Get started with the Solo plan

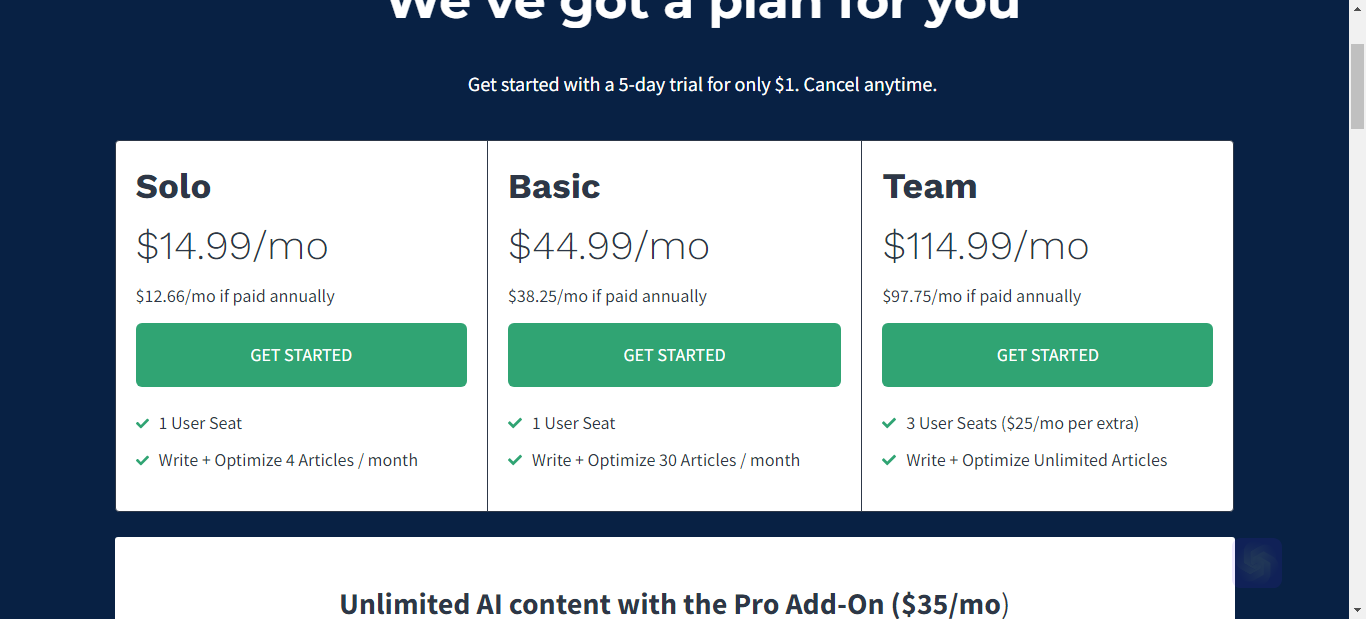tap(301, 355)
